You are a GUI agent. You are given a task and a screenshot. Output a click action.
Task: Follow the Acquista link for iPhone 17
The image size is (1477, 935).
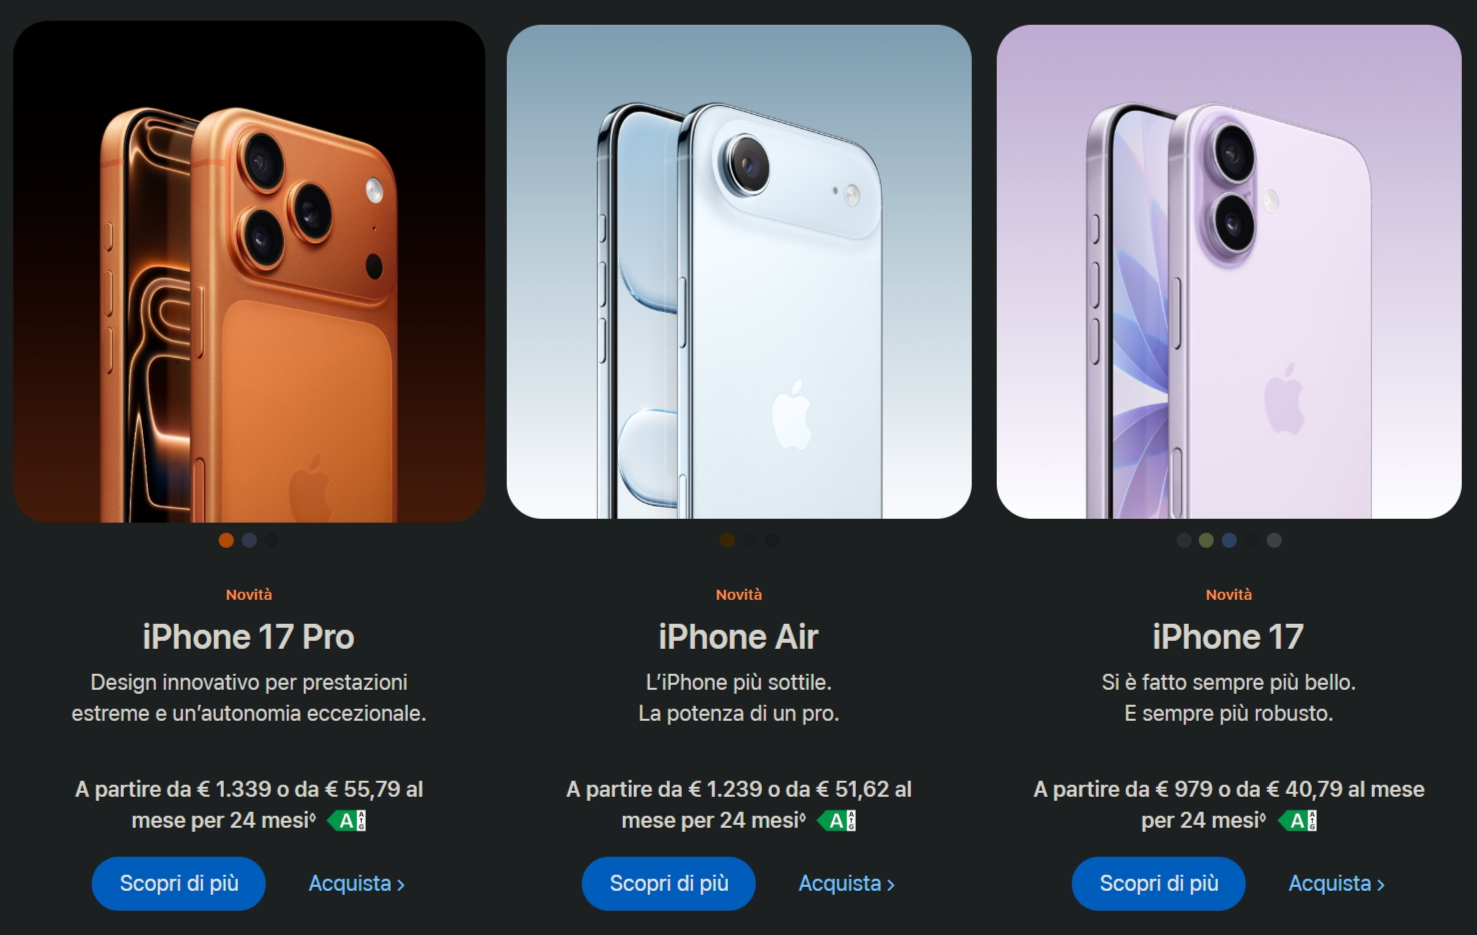click(1336, 884)
